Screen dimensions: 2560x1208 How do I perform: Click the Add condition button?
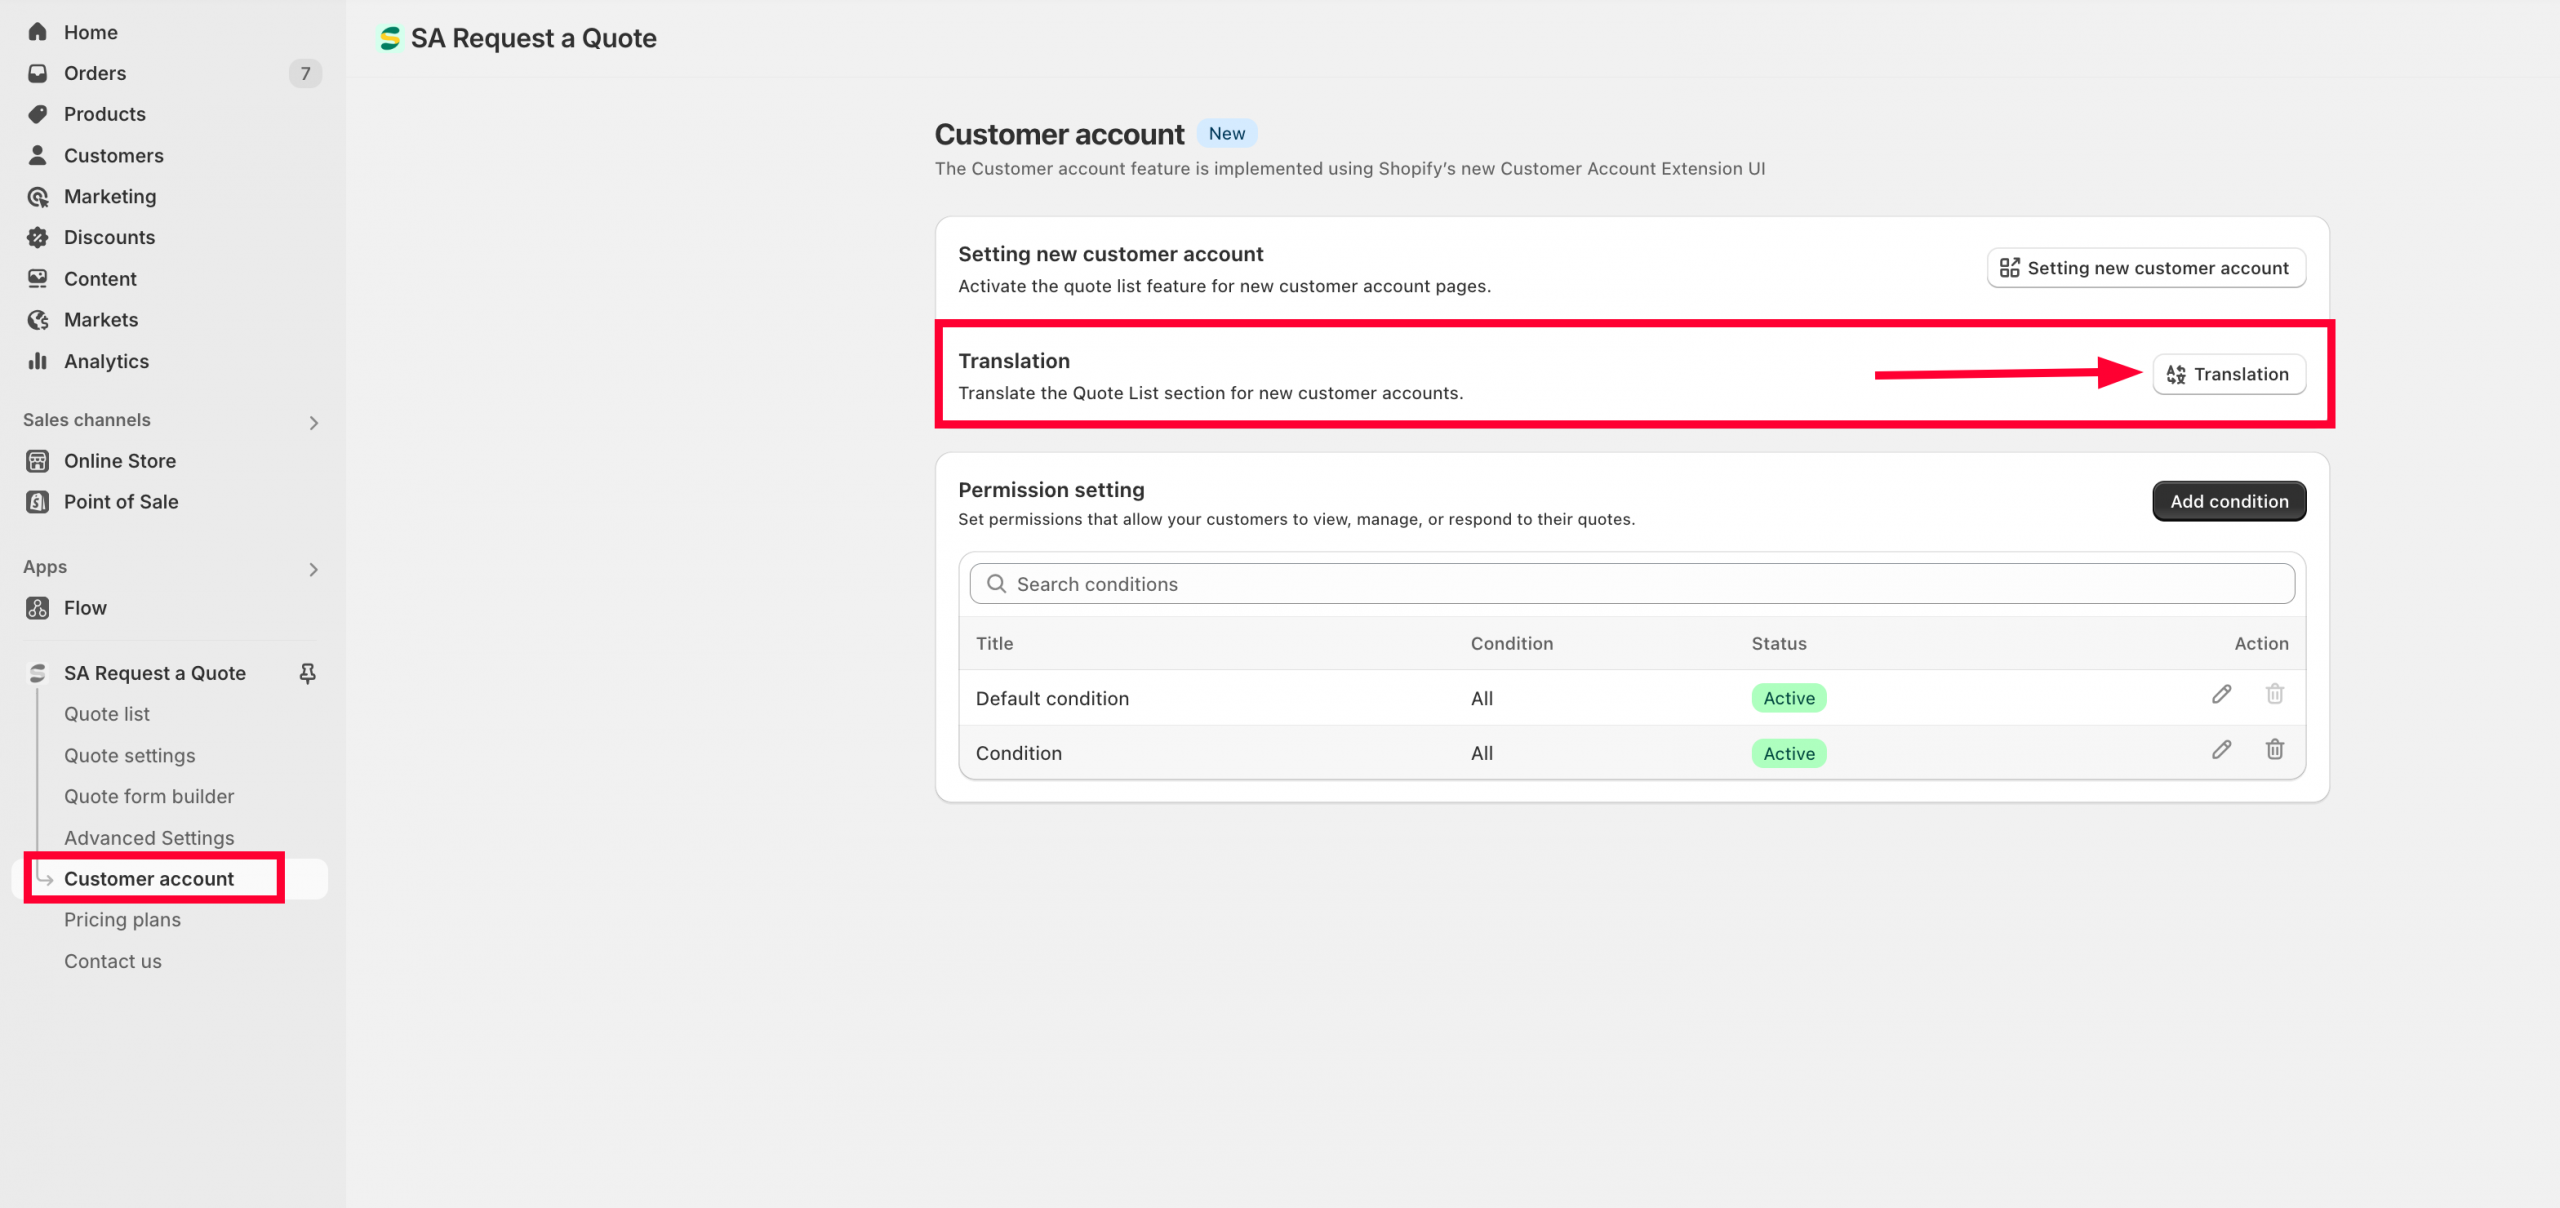pyautogui.click(x=2229, y=501)
